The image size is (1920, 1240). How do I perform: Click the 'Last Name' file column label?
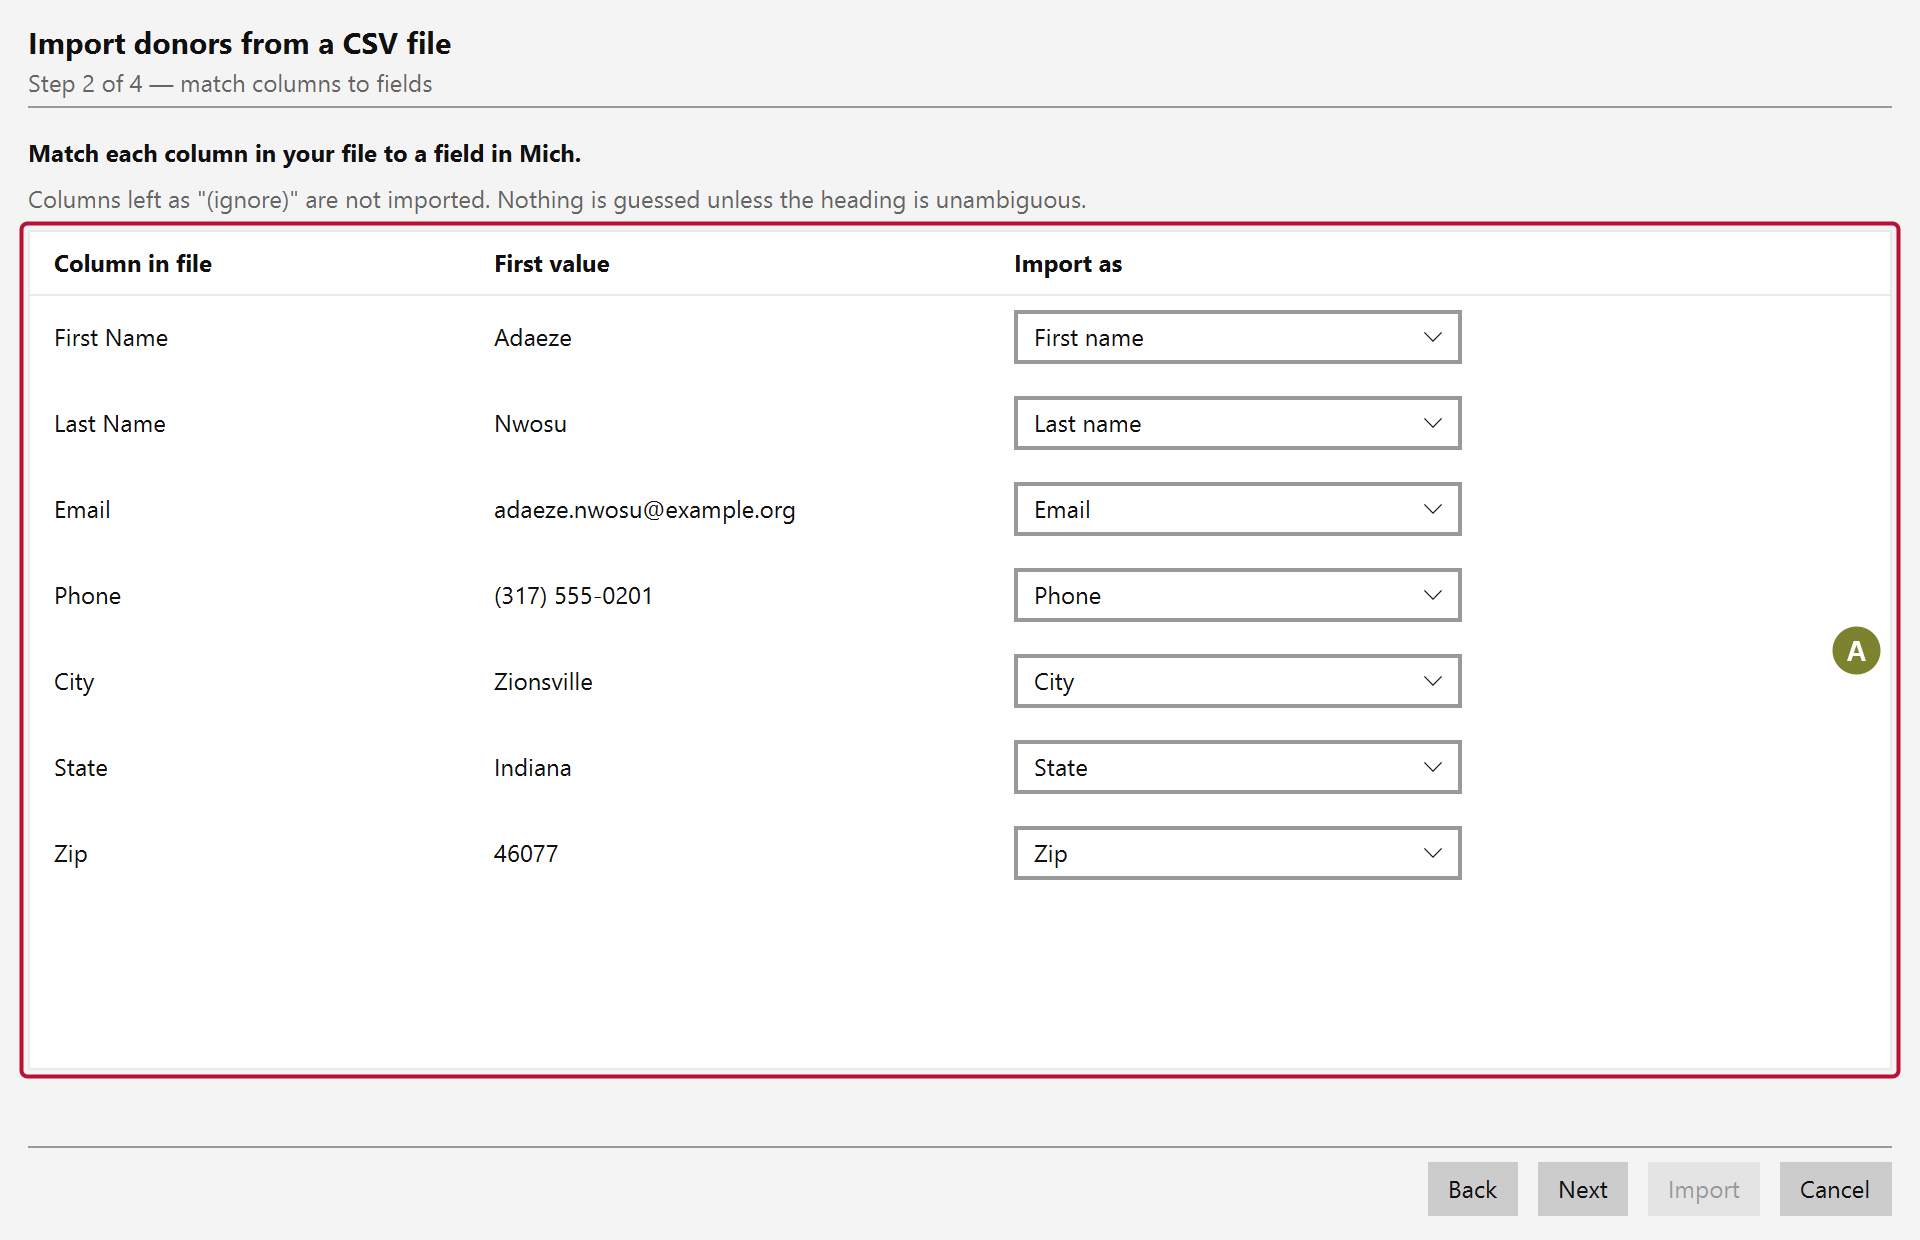pyautogui.click(x=110, y=424)
